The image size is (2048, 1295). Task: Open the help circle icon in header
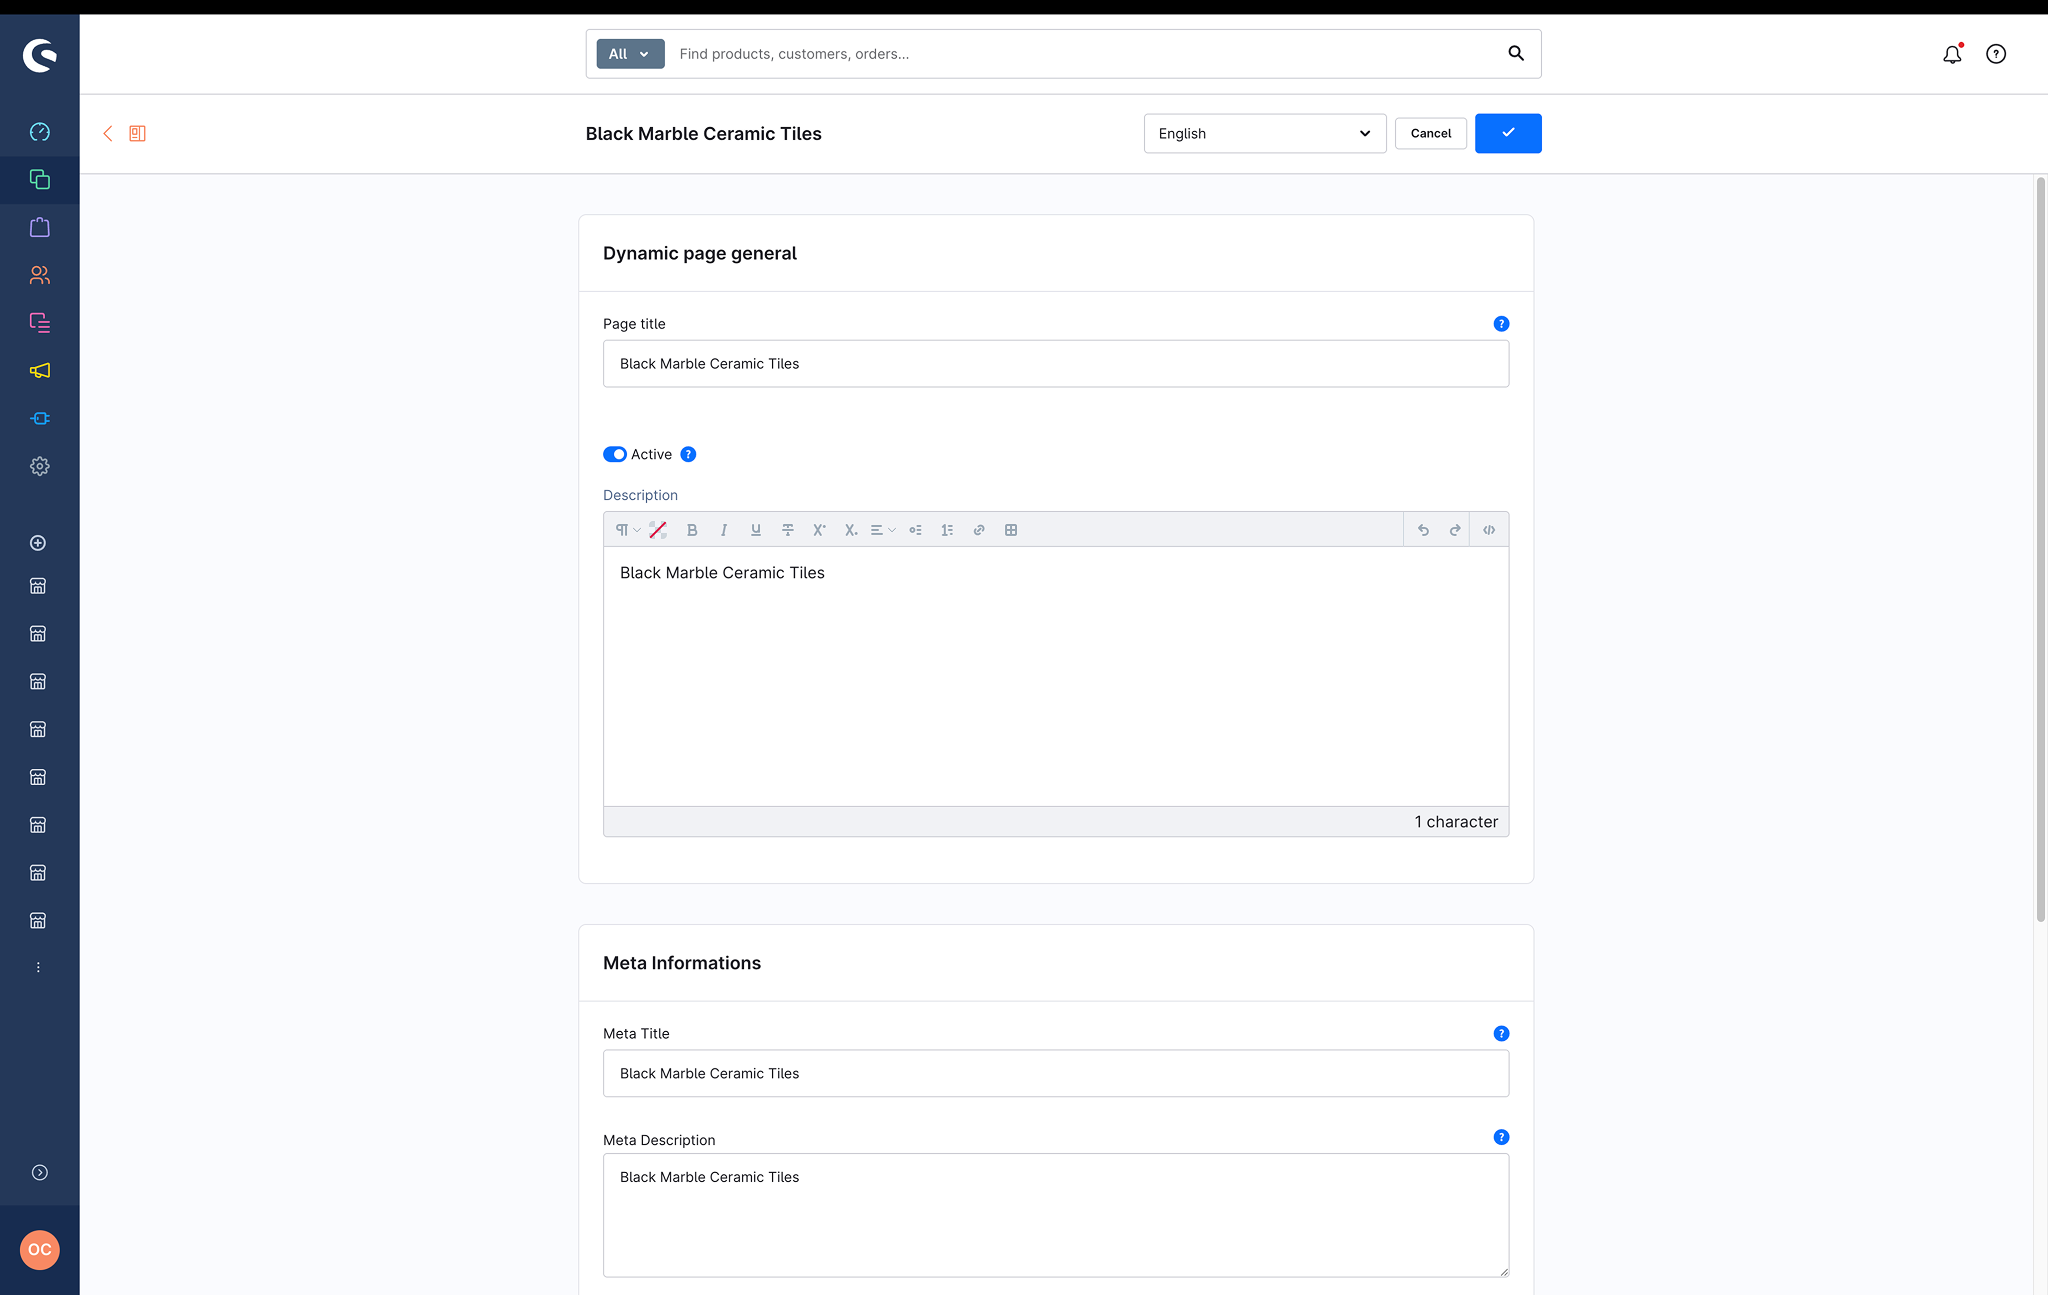click(1996, 54)
